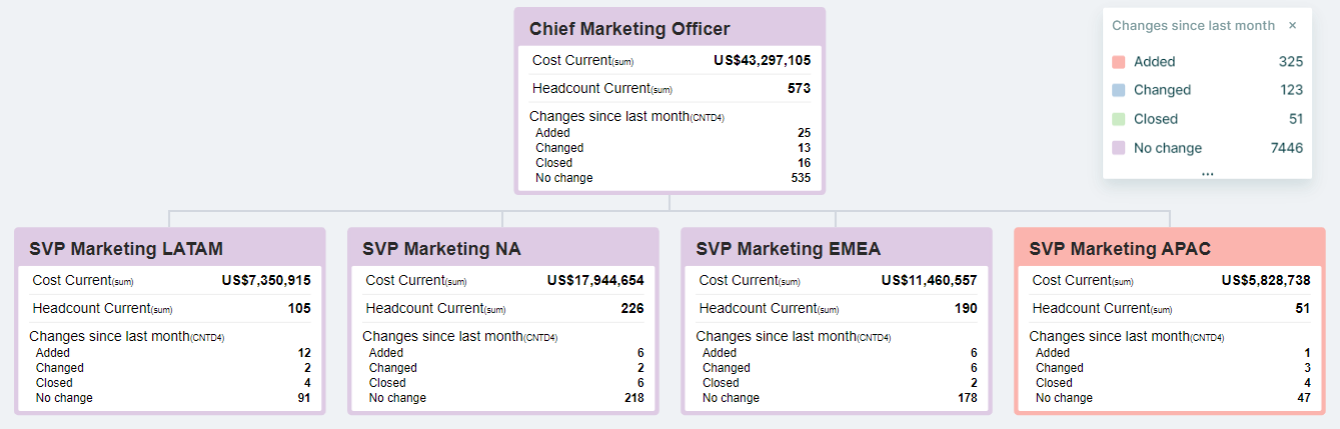The width and height of the screenshot is (1340, 429).
Task: Click the Added legend label
Action: [1155, 62]
